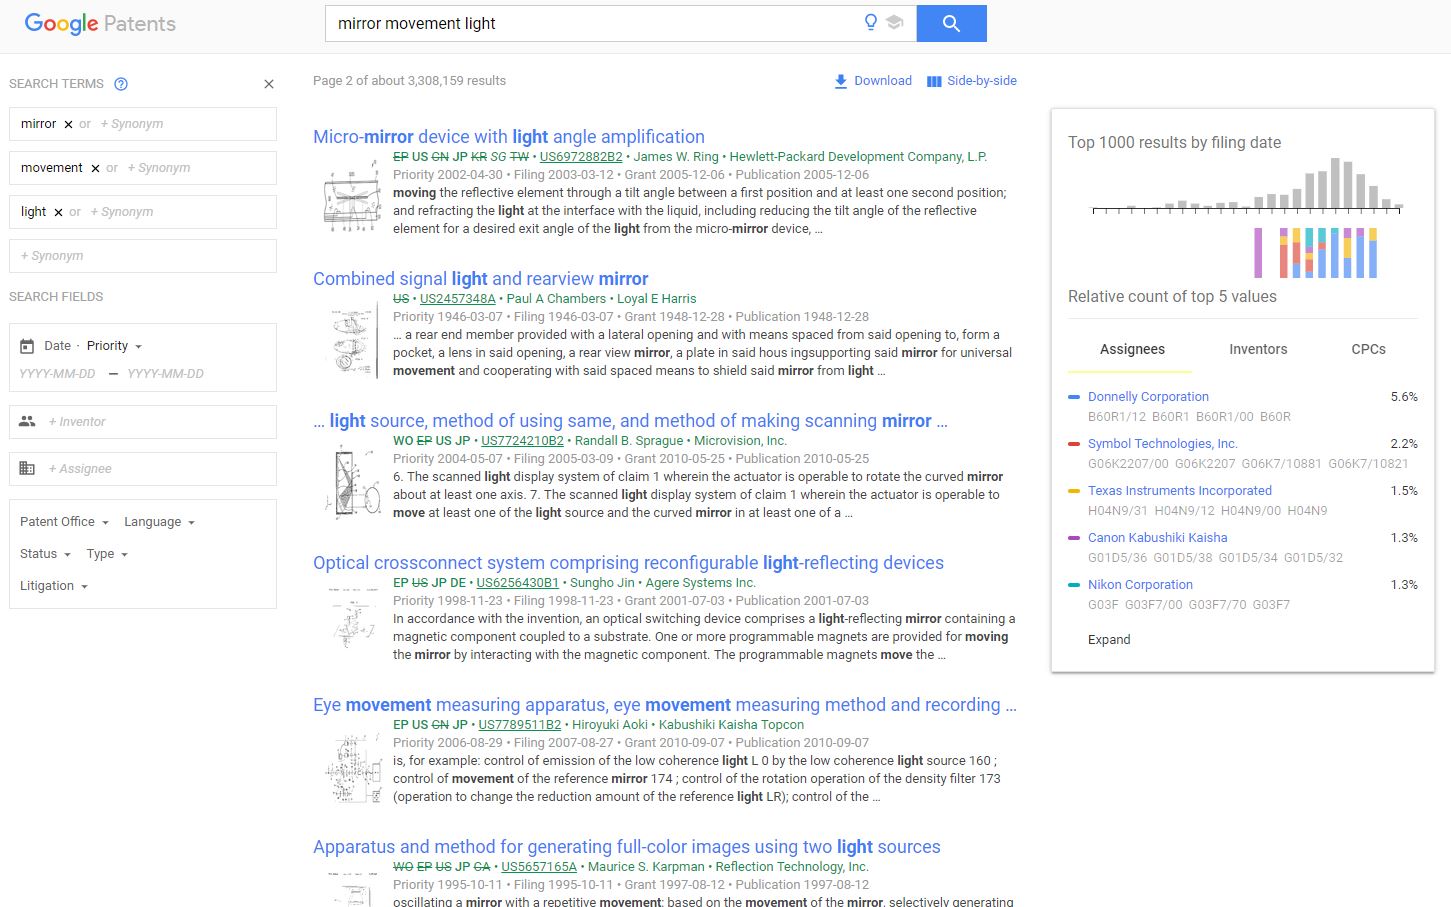This screenshot has width=1451, height=907.
Task: Open patent number US5657165A
Action: point(539,867)
